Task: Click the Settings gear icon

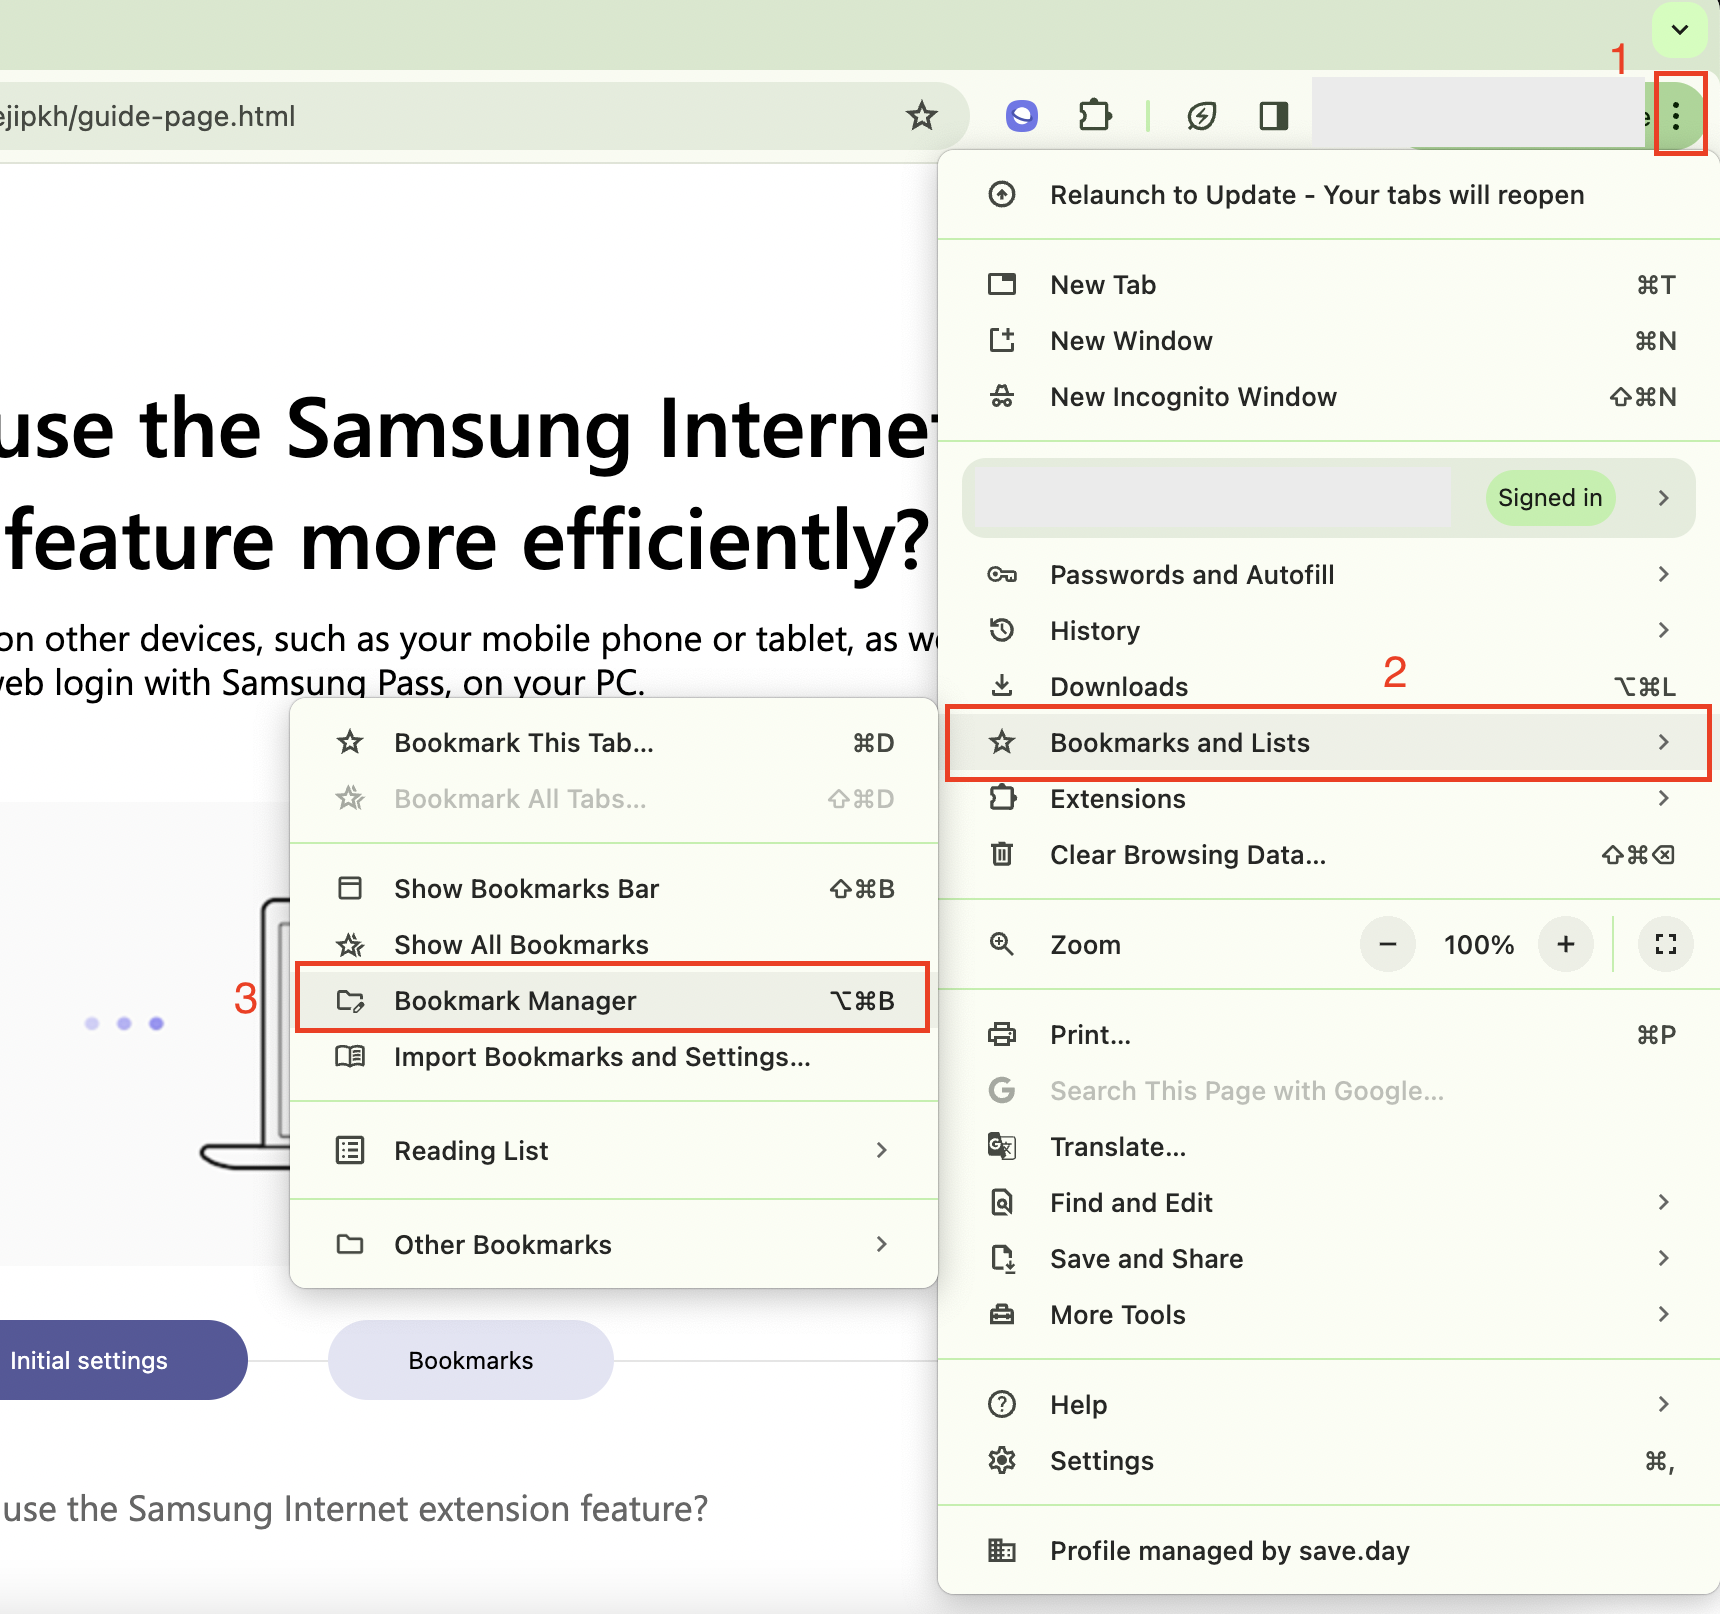Action: 1001,1460
